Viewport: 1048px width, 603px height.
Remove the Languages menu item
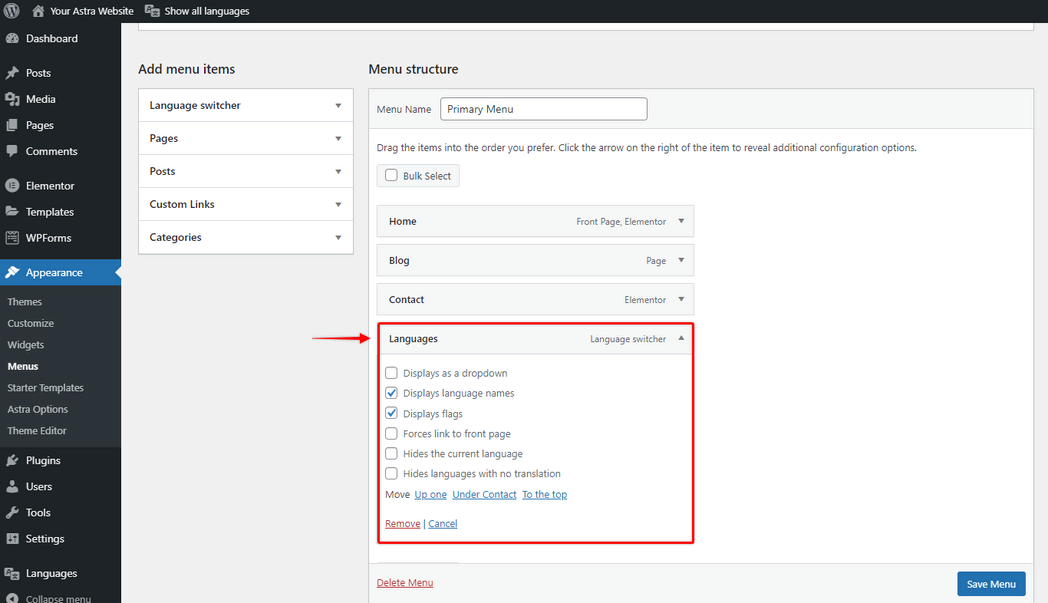click(402, 523)
